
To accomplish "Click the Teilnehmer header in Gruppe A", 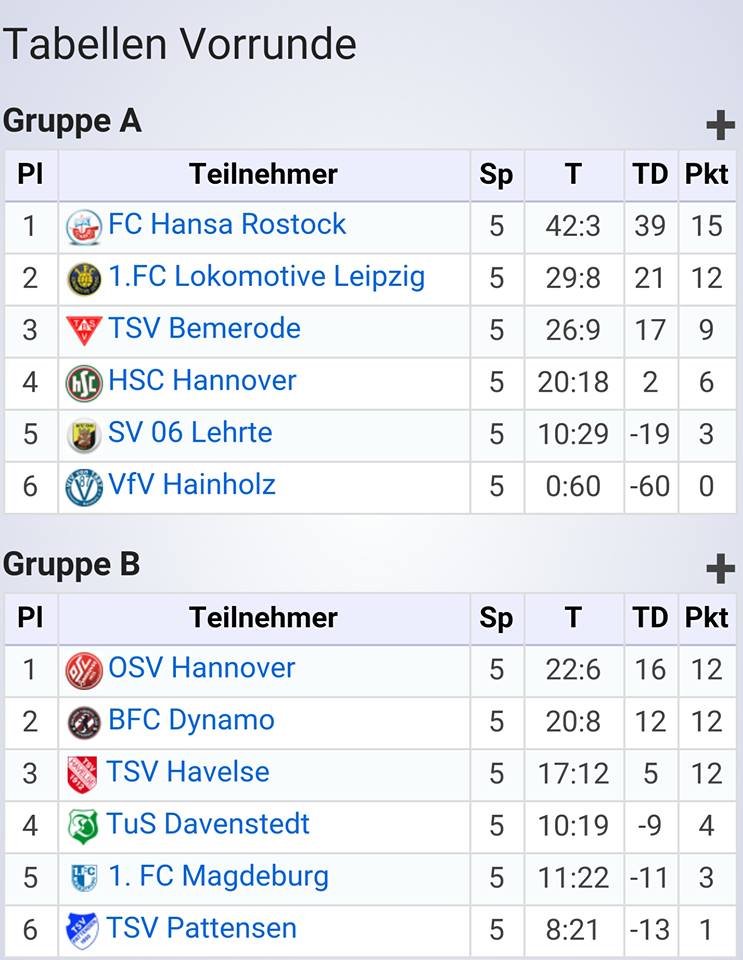I will [x=263, y=174].
